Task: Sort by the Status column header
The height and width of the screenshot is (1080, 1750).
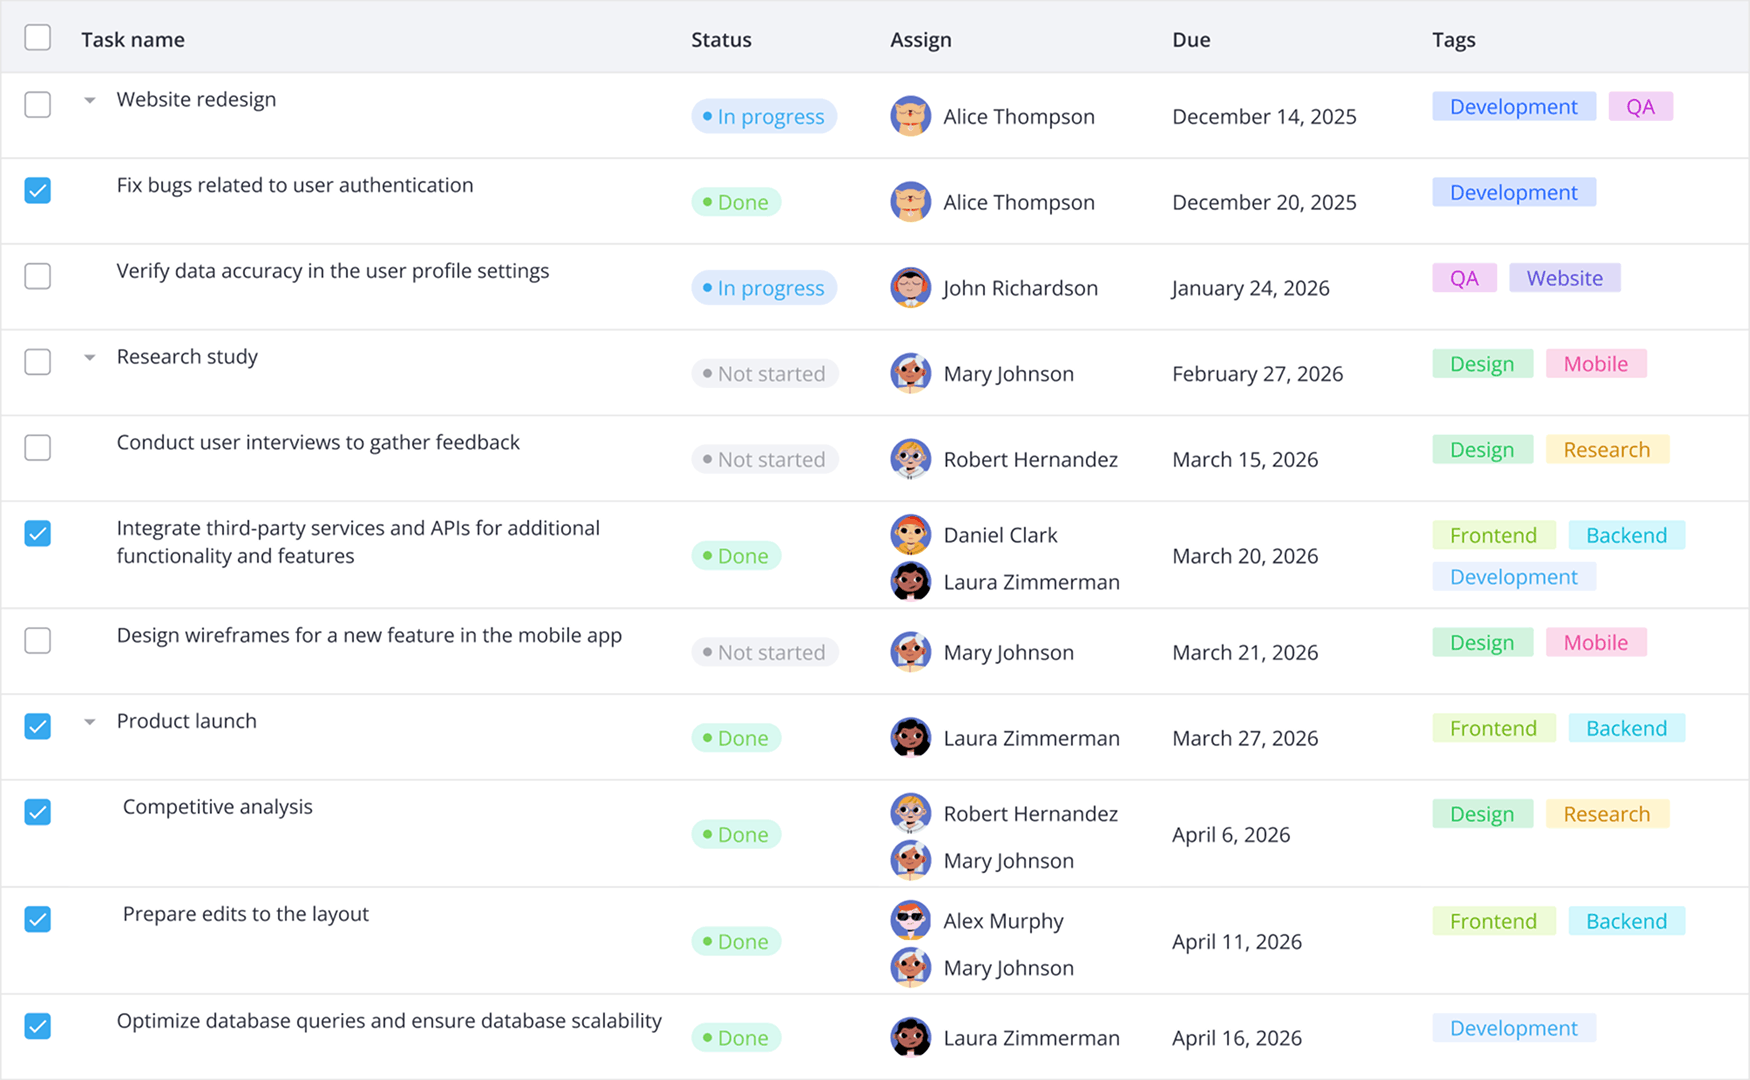Action: click(721, 40)
